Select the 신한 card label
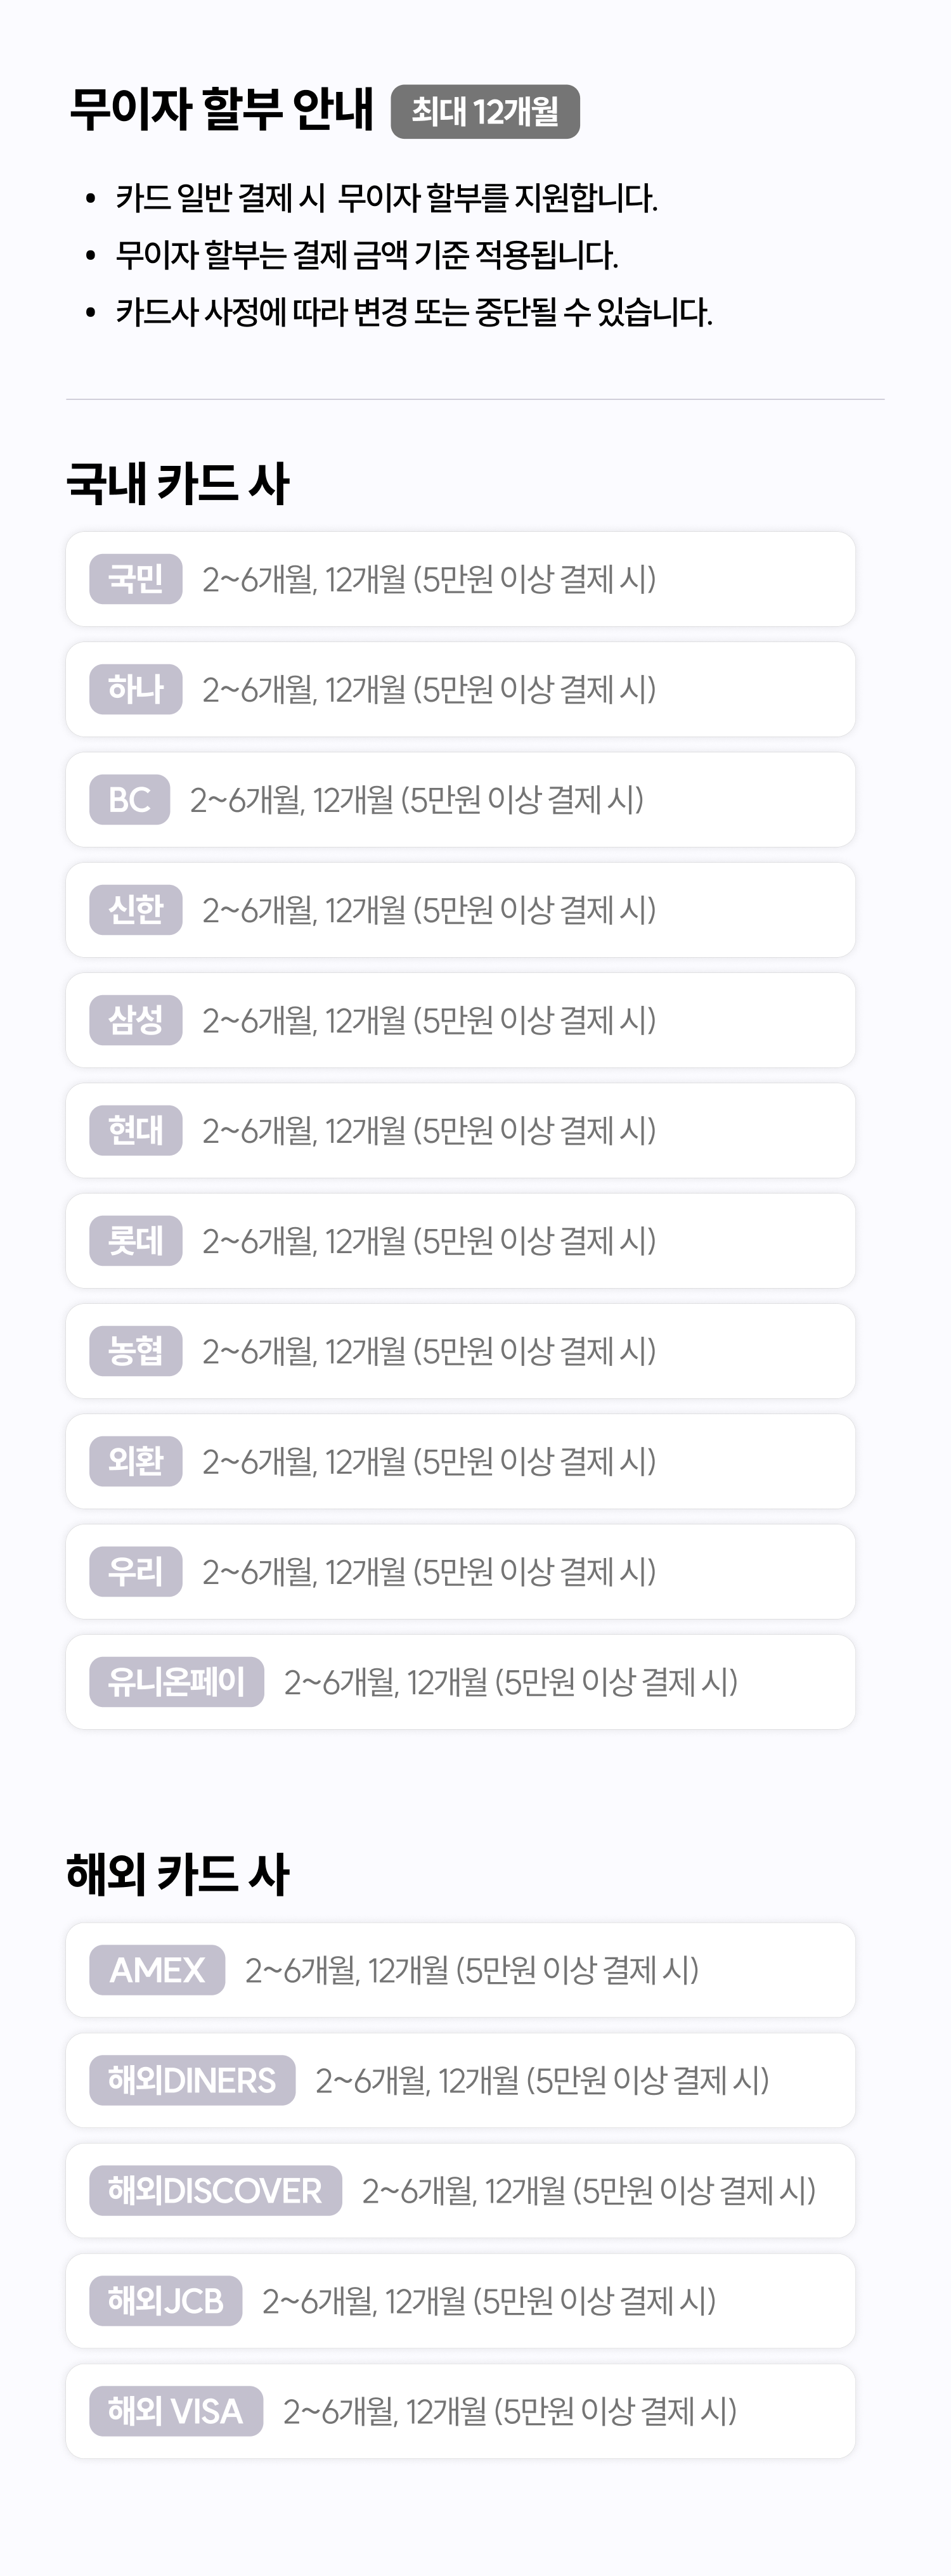 coord(135,910)
